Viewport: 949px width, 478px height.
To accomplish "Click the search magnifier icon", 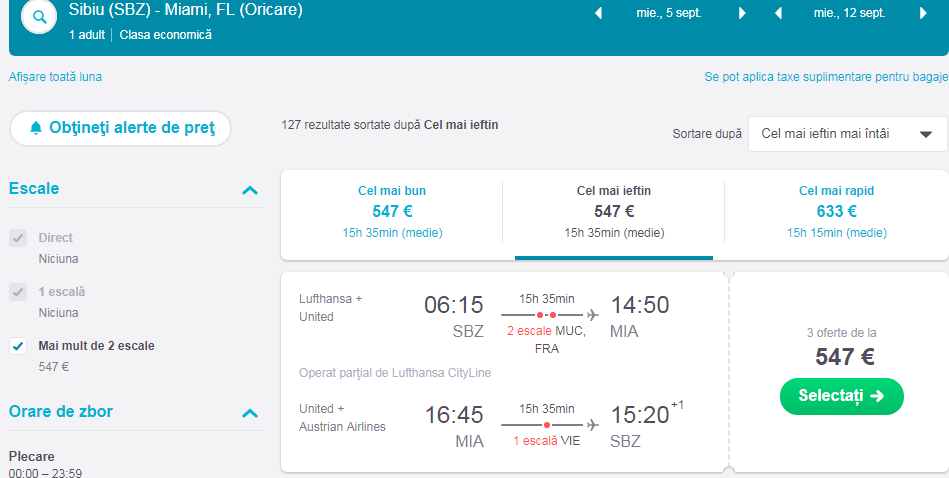I will [x=39, y=18].
